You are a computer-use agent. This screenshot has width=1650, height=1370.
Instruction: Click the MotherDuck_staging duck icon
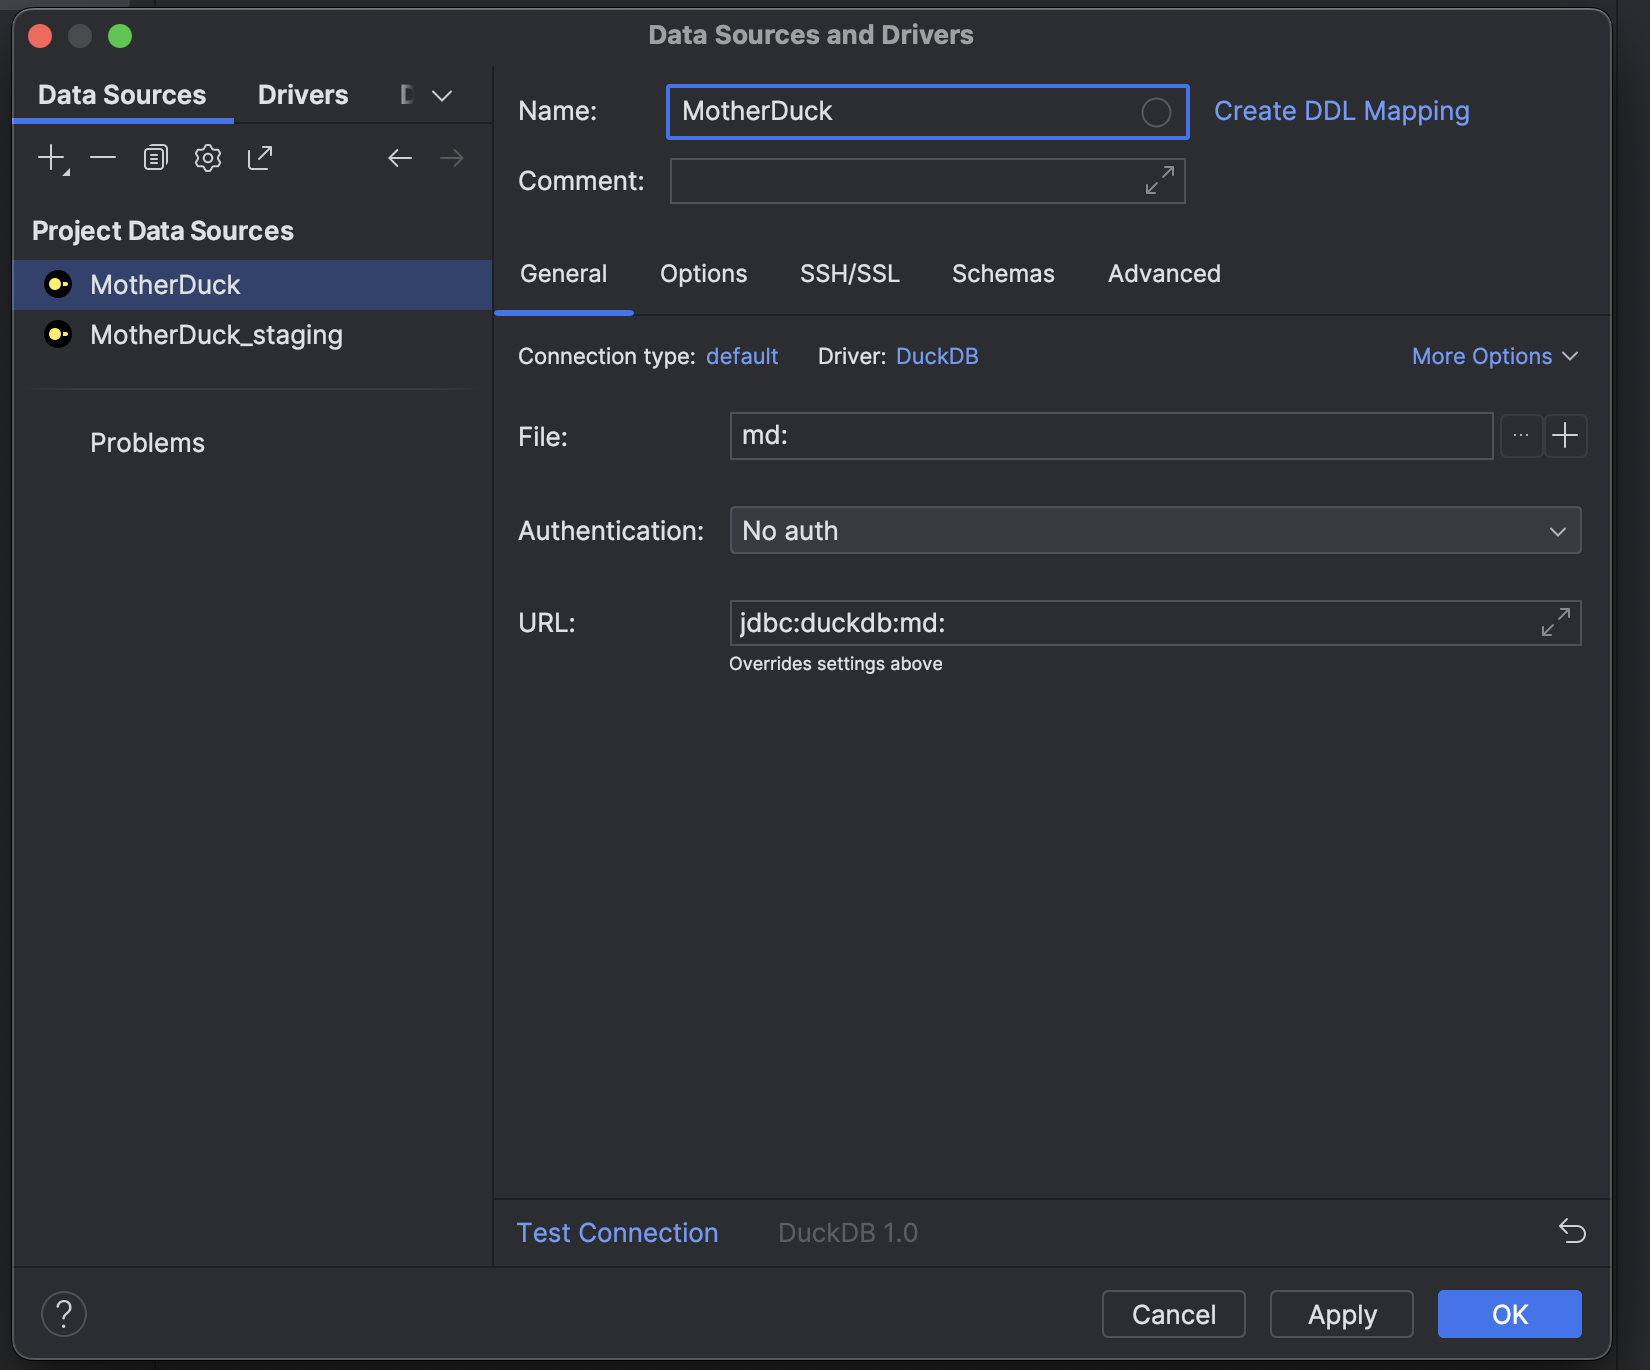click(58, 334)
